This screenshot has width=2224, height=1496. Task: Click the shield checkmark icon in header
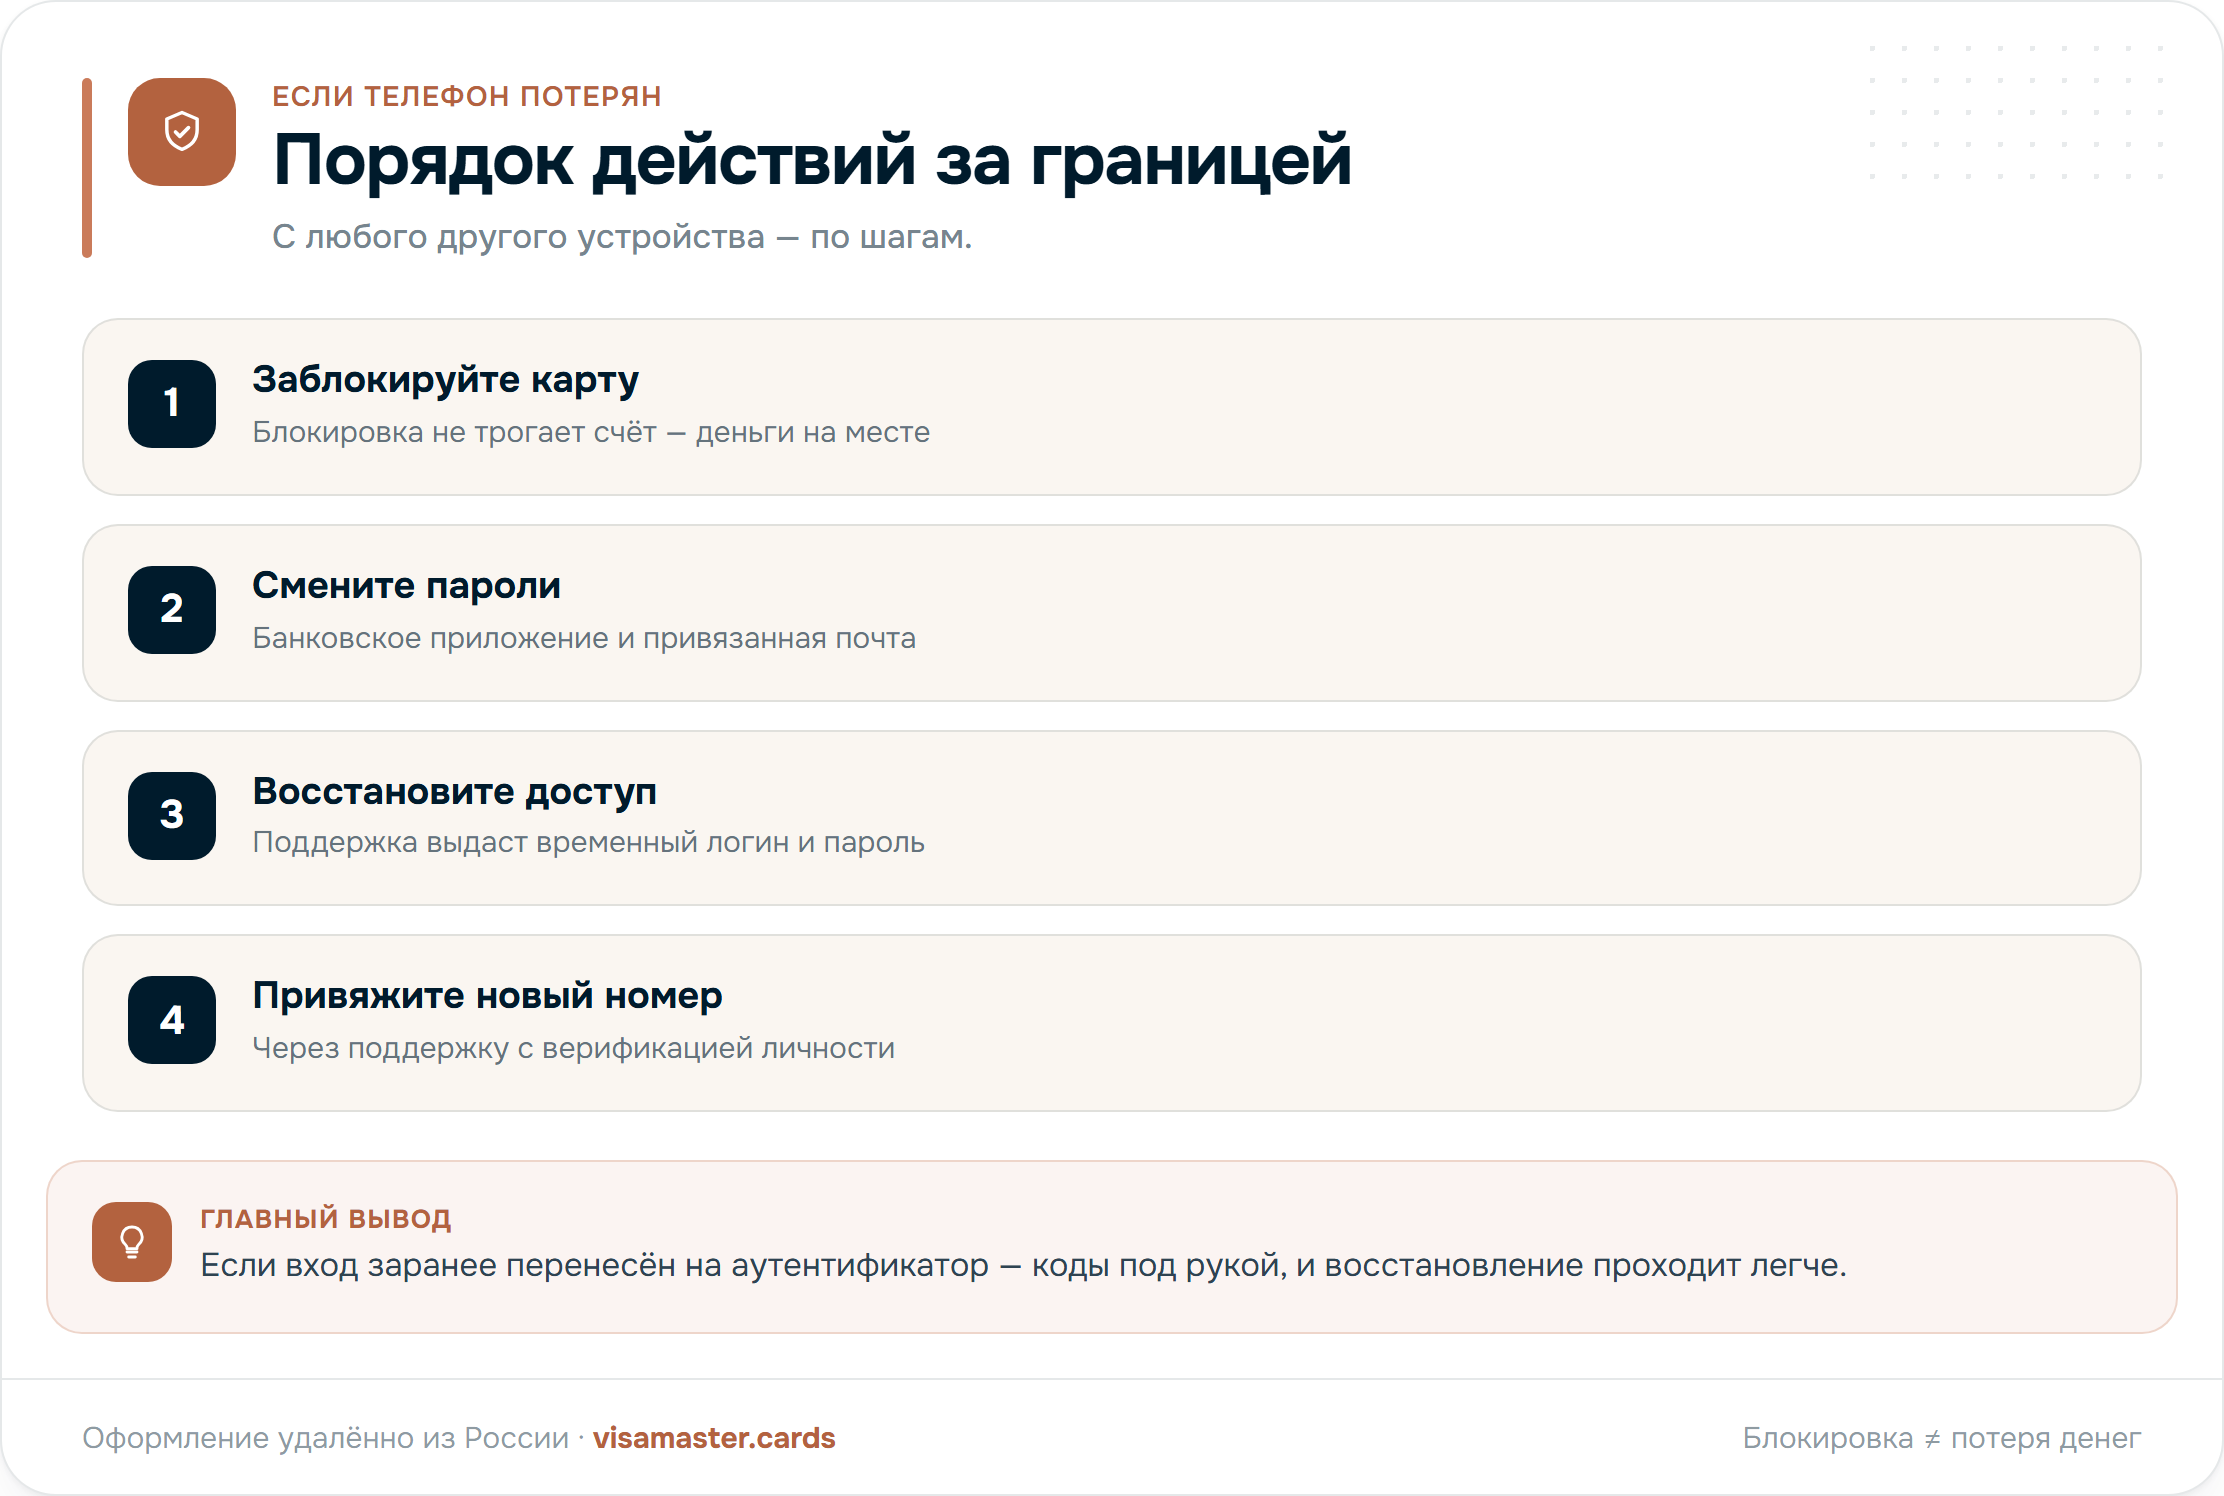point(182,132)
